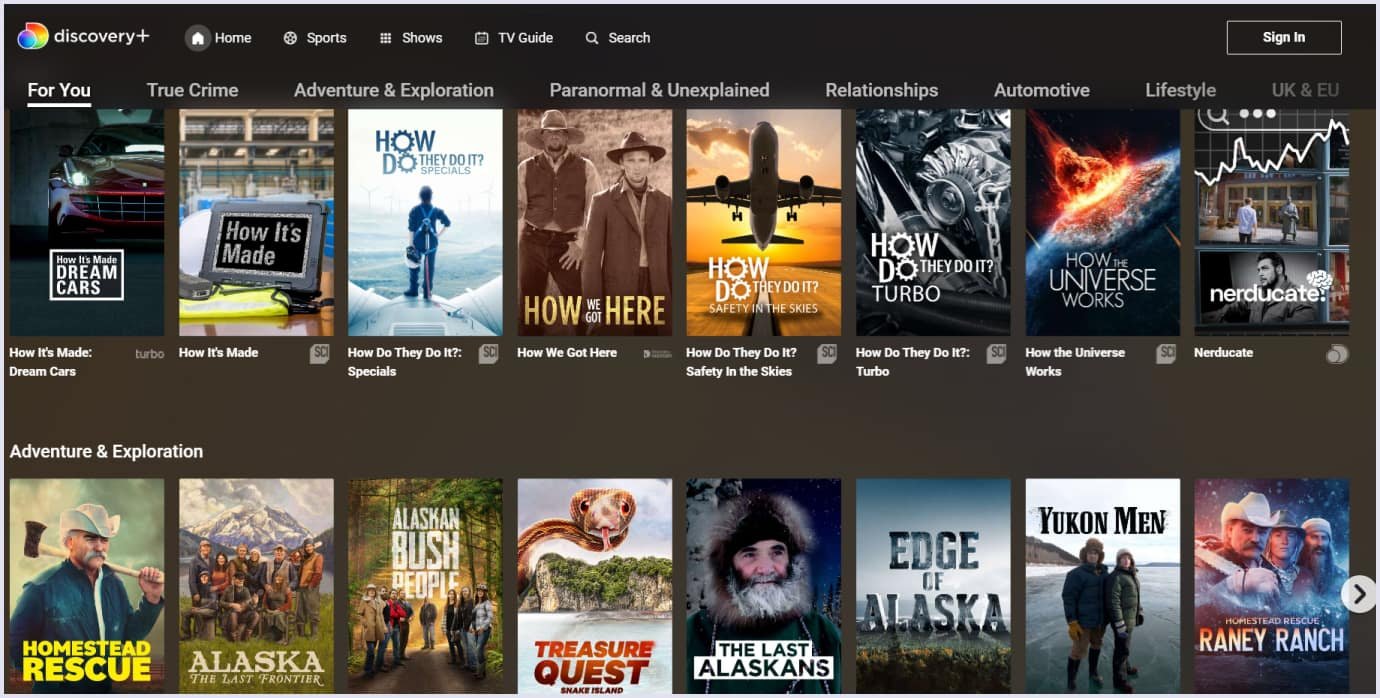1380x698 pixels.
Task: Switch to UK & EU tab
Action: tap(1305, 90)
